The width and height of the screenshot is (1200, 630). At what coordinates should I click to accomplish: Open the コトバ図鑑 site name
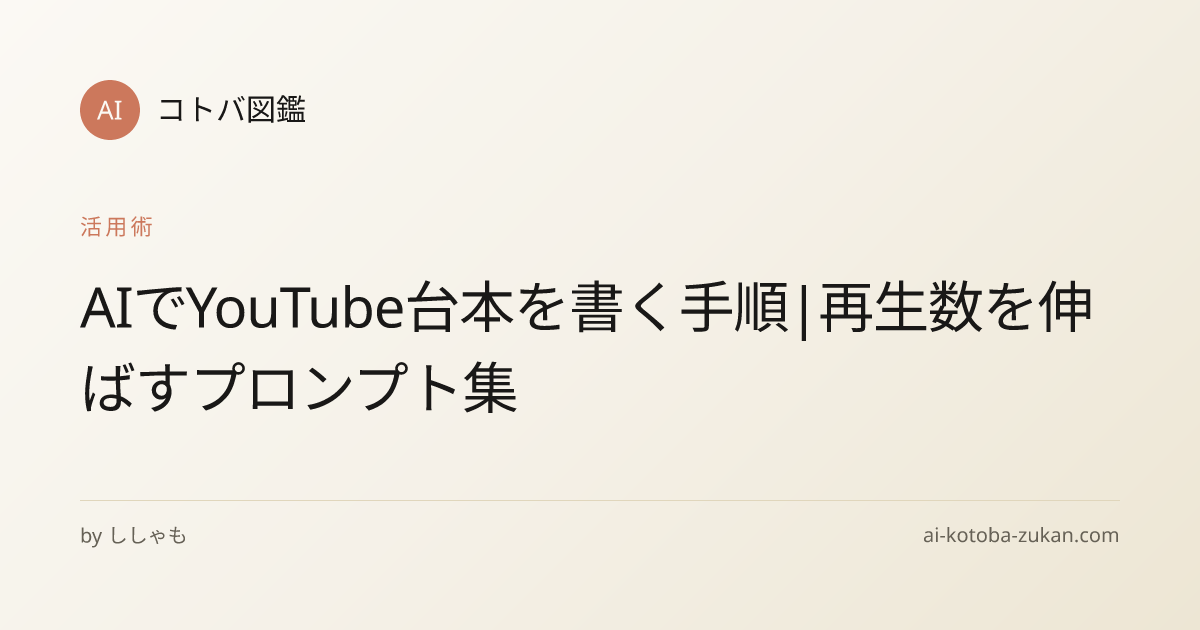pyautogui.click(x=231, y=110)
